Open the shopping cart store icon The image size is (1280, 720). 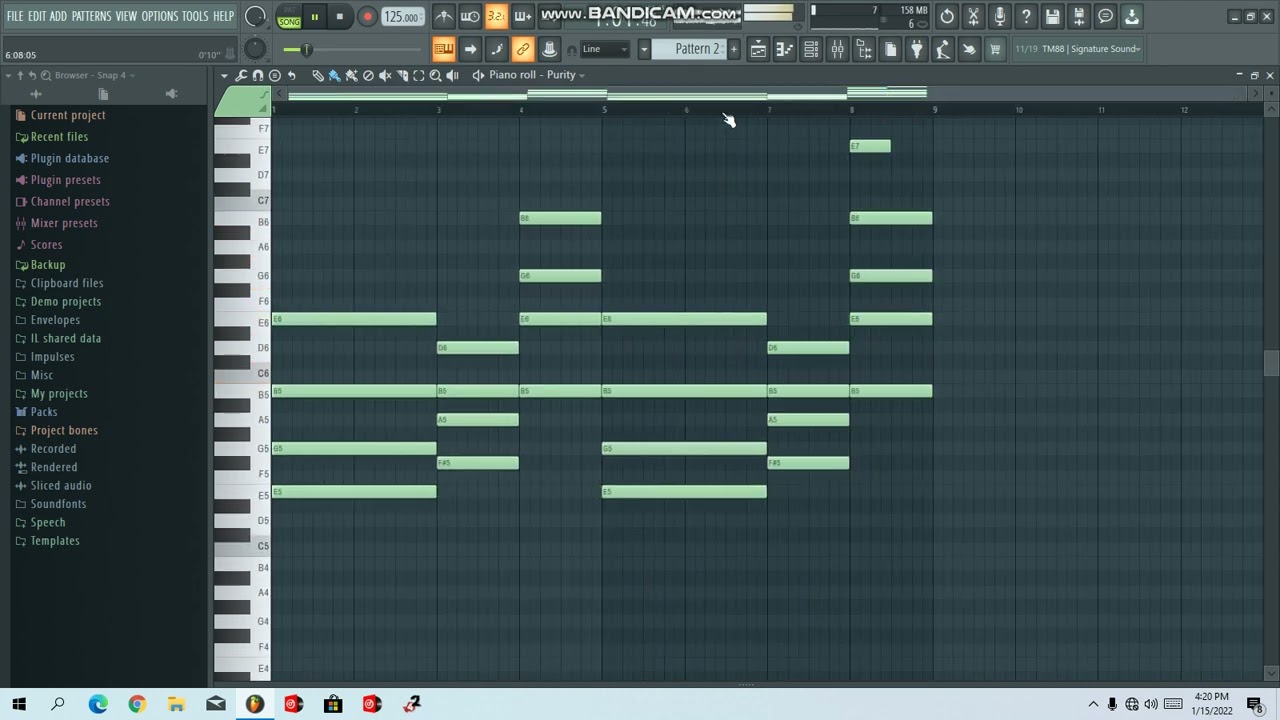[995, 49]
